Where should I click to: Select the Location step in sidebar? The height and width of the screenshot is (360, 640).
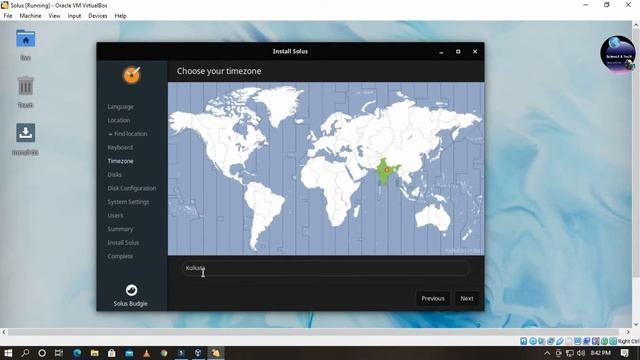click(x=119, y=120)
